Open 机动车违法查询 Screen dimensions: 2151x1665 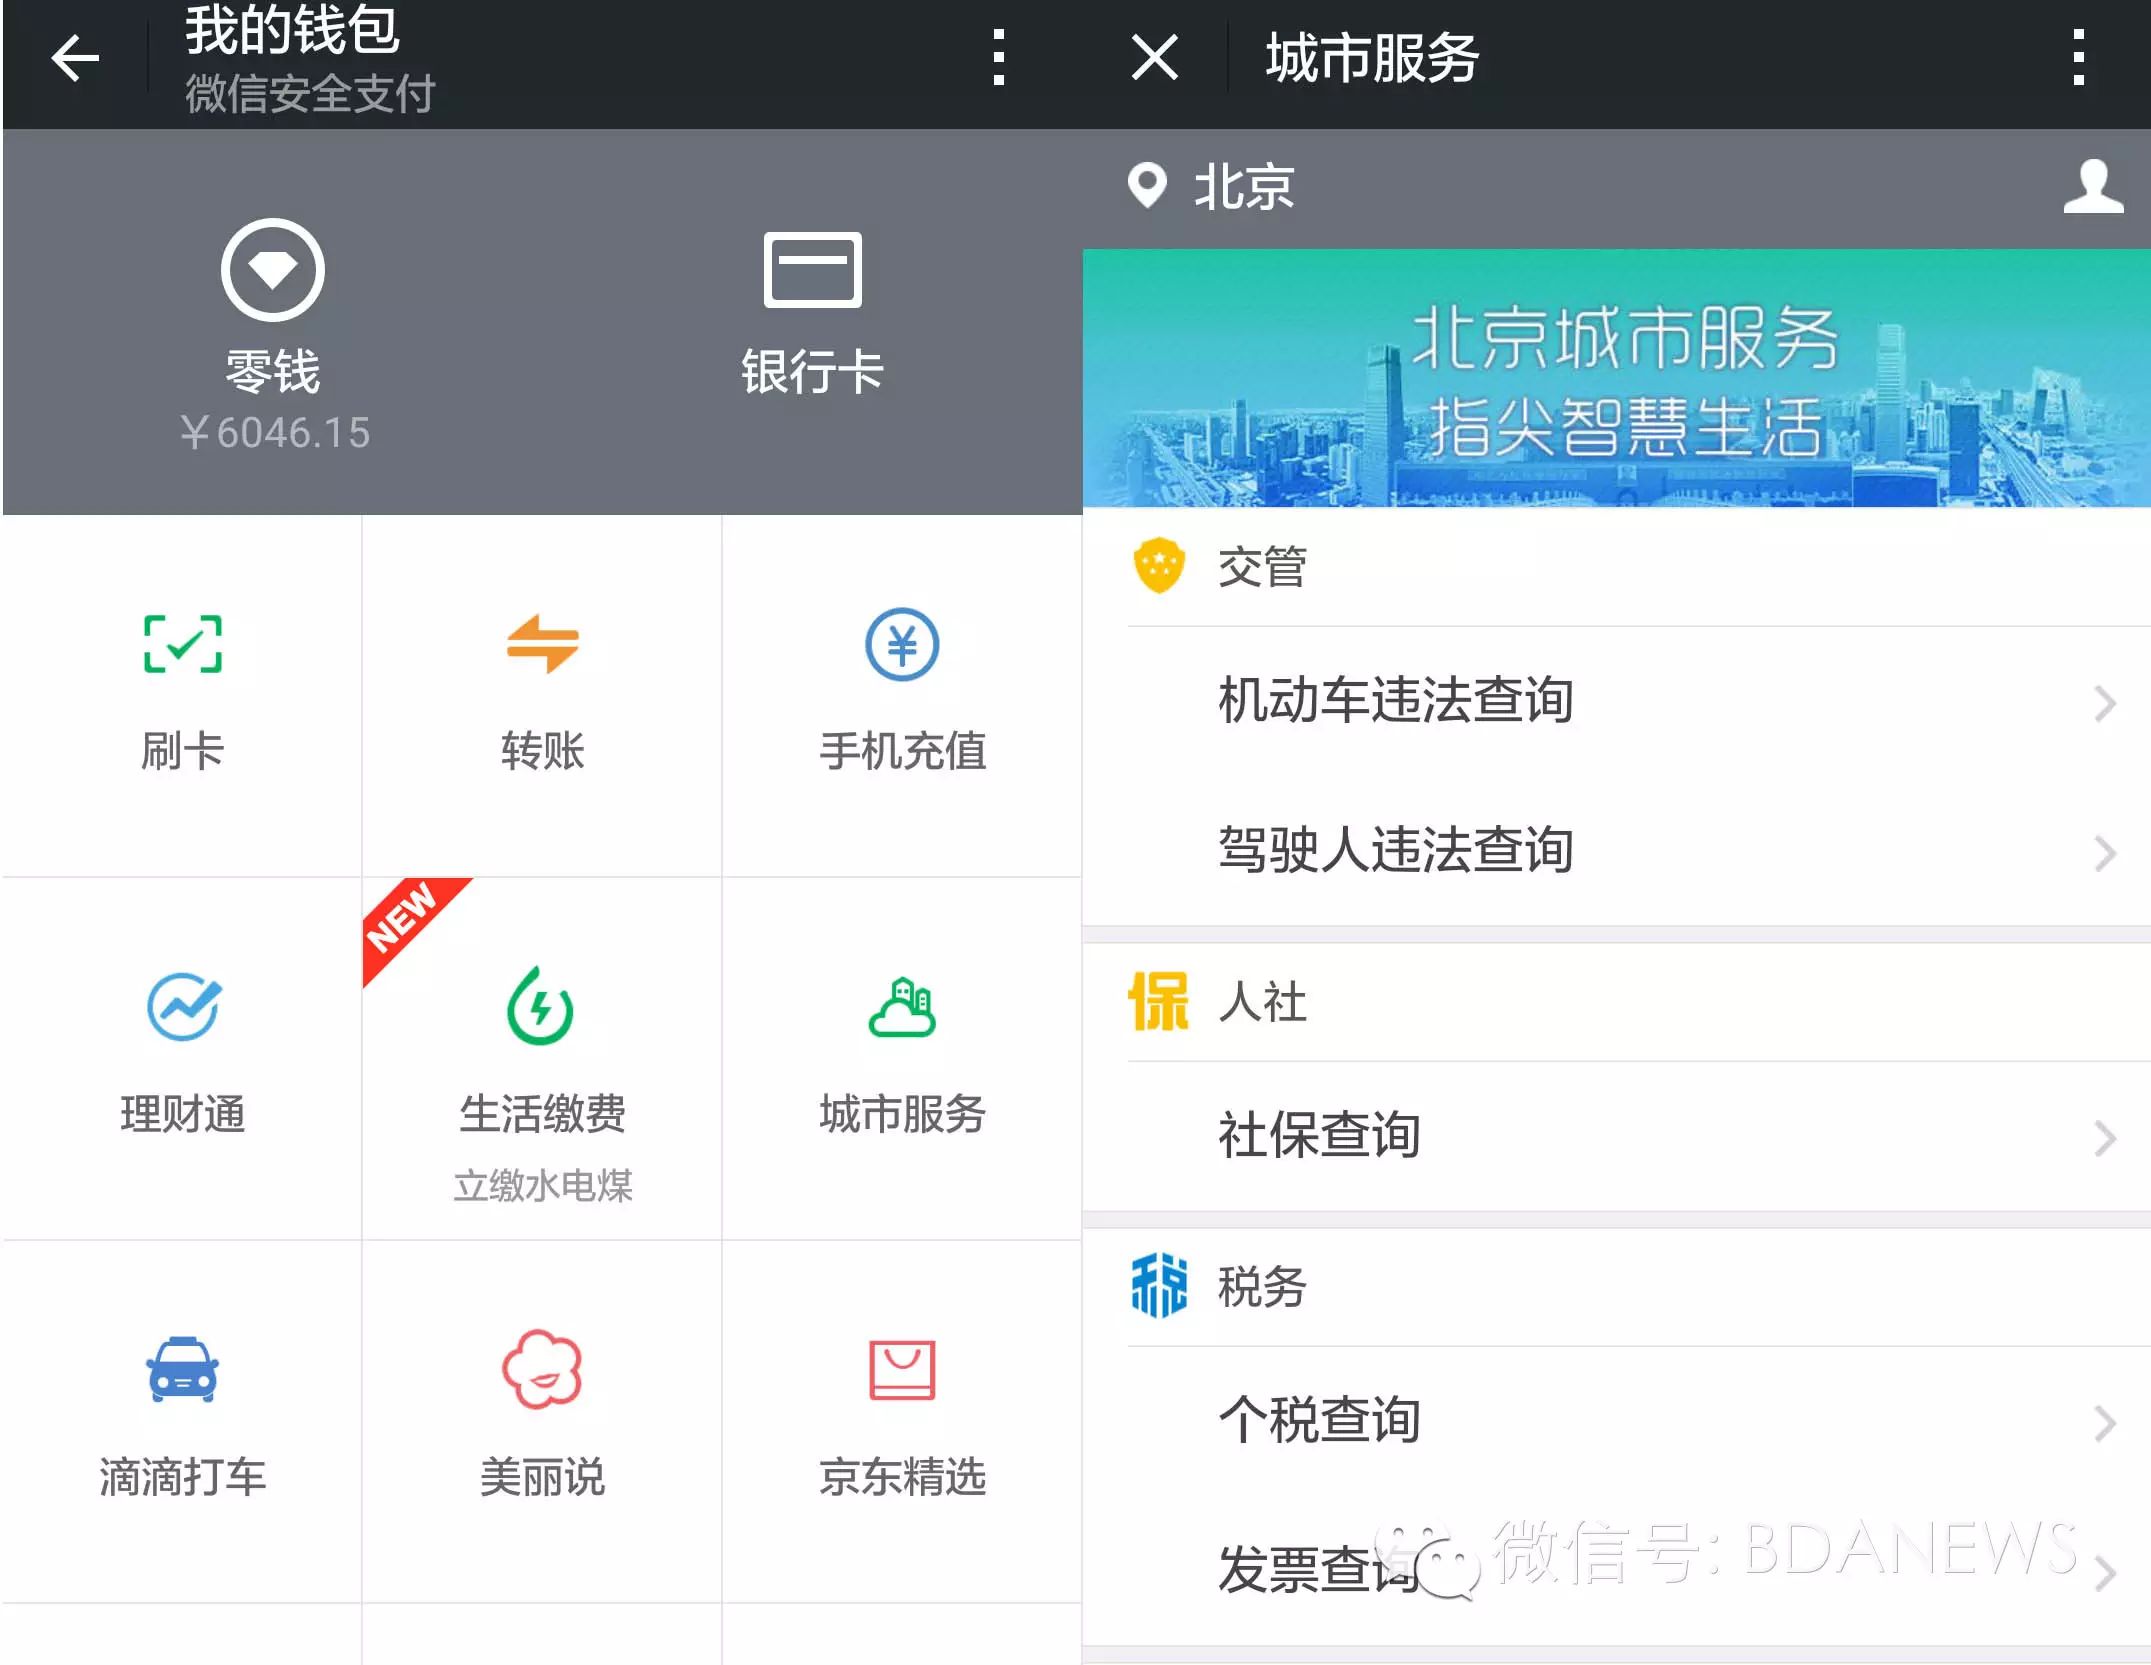[x=1616, y=702]
